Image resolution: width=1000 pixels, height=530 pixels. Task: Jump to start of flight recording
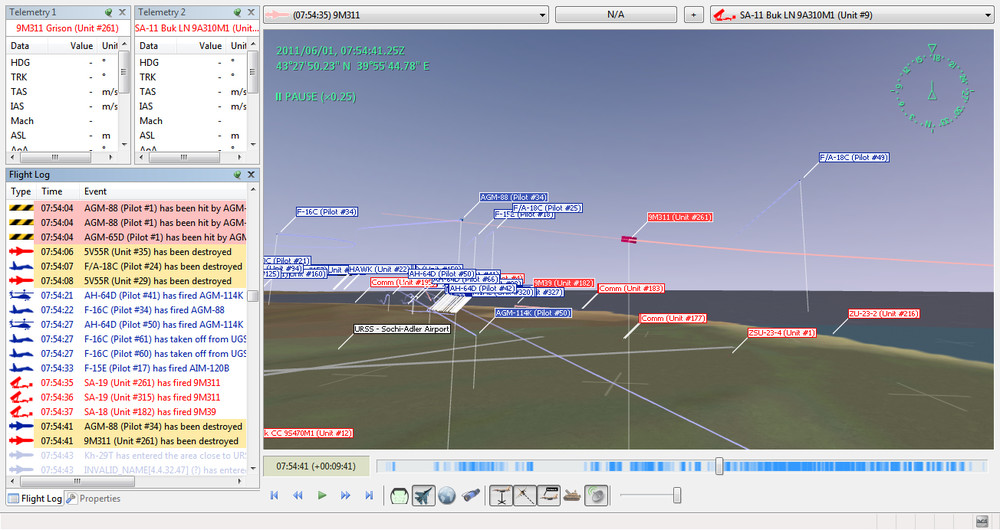274,495
